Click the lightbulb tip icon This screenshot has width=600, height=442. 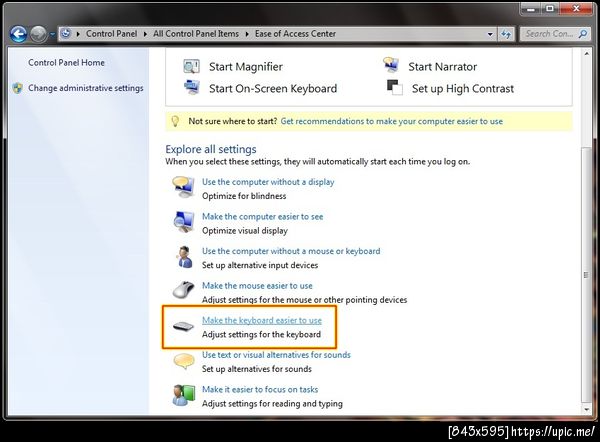point(175,121)
